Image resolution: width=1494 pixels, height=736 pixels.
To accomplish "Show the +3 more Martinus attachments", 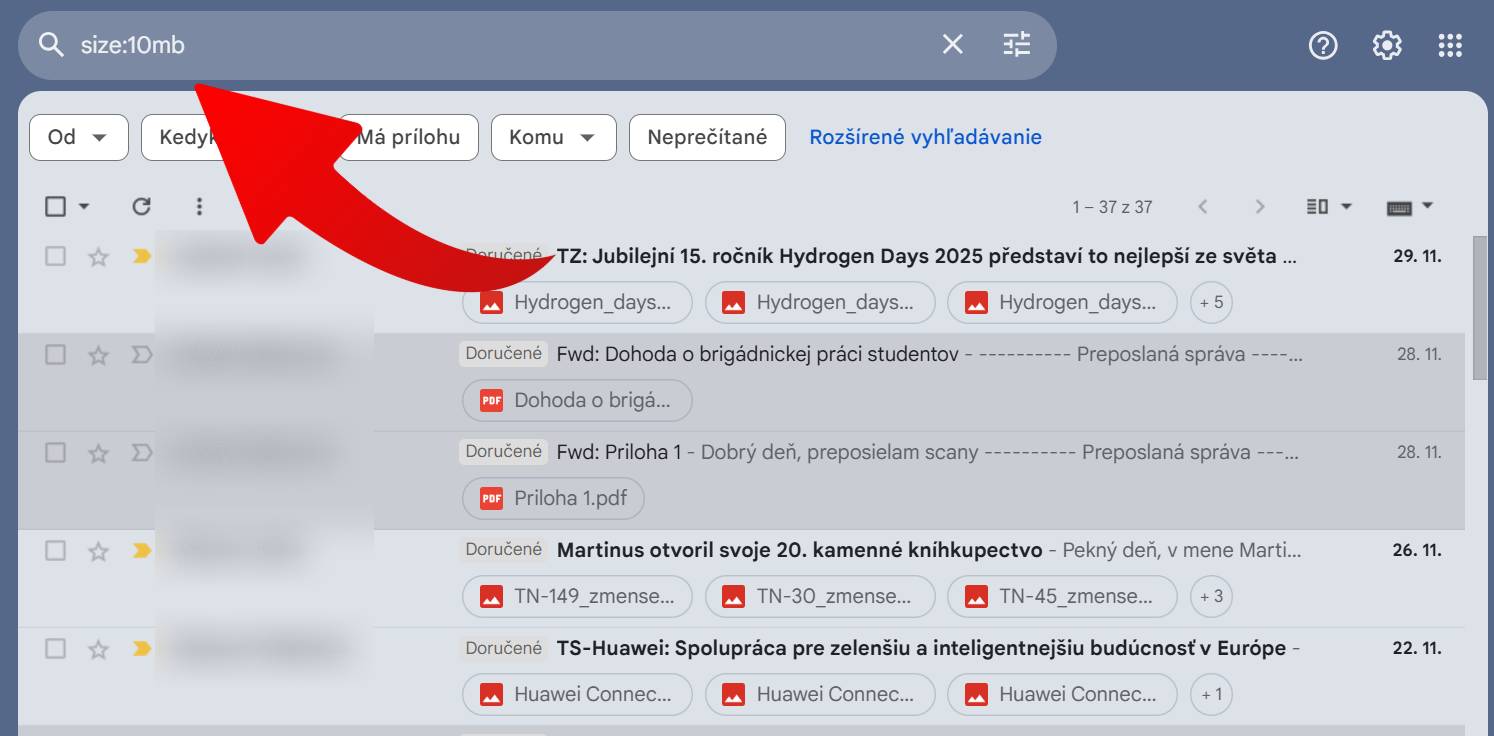I will (1211, 596).
